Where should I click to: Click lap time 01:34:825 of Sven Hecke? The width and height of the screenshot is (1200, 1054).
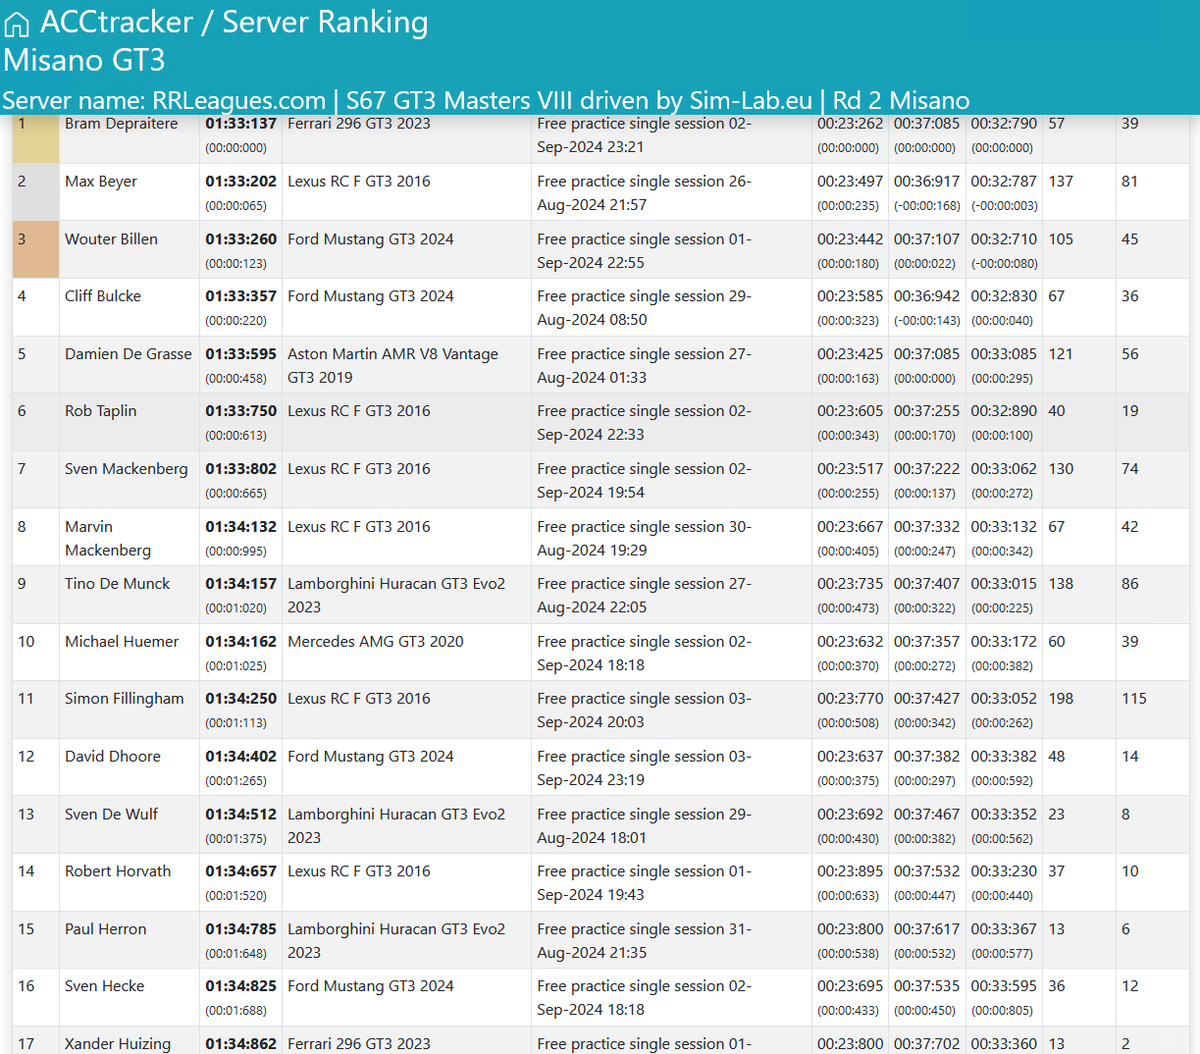pyautogui.click(x=241, y=986)
